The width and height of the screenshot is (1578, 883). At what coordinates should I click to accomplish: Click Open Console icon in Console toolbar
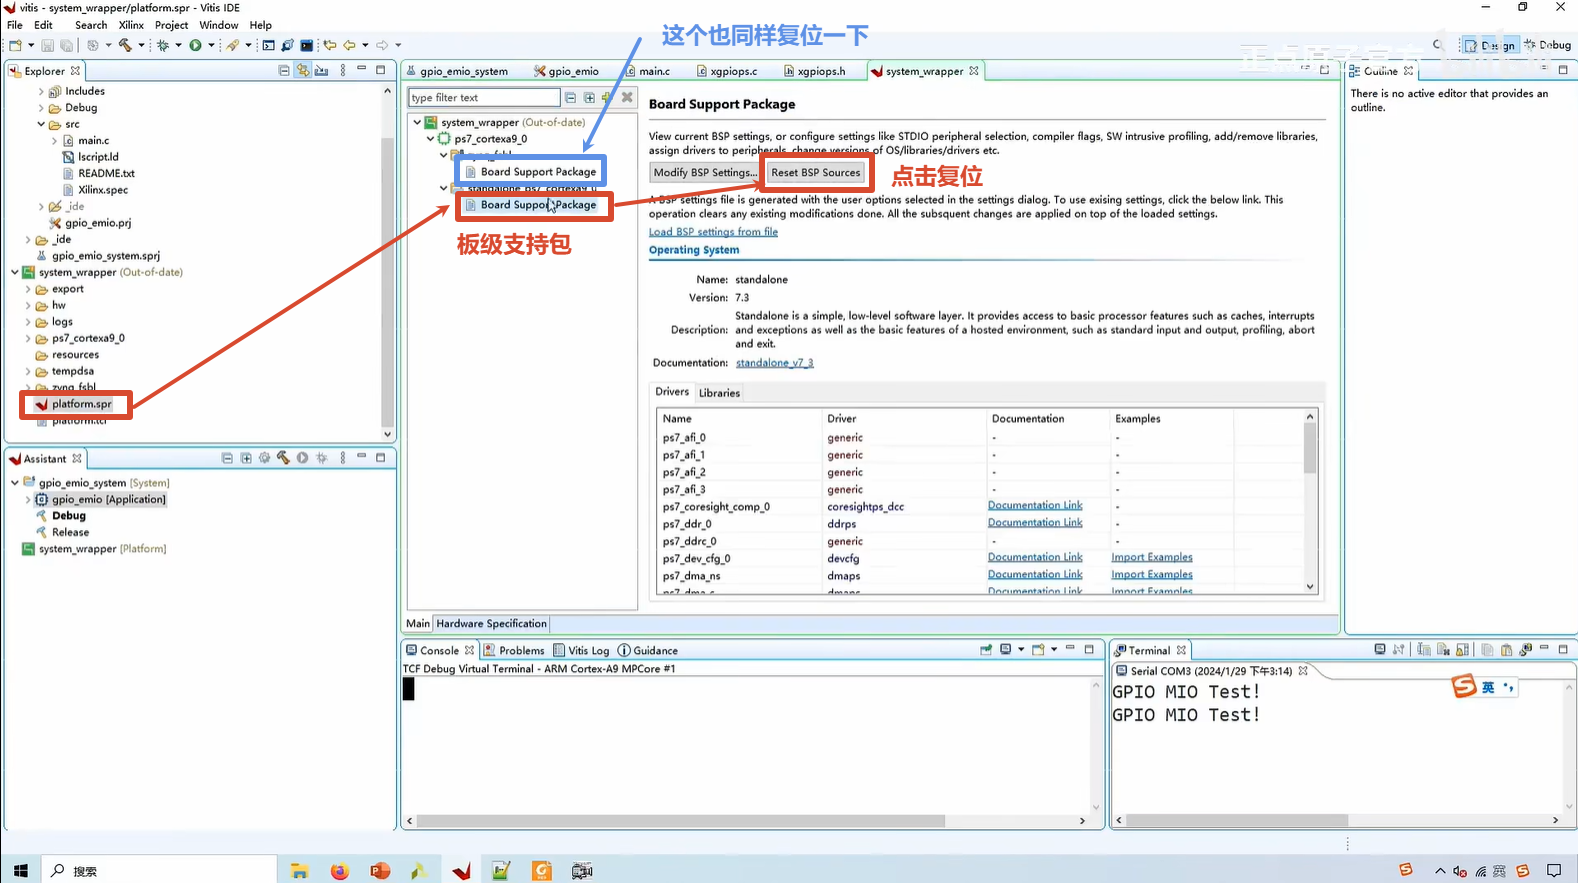pyautogui.click(x=1038, y=650)
